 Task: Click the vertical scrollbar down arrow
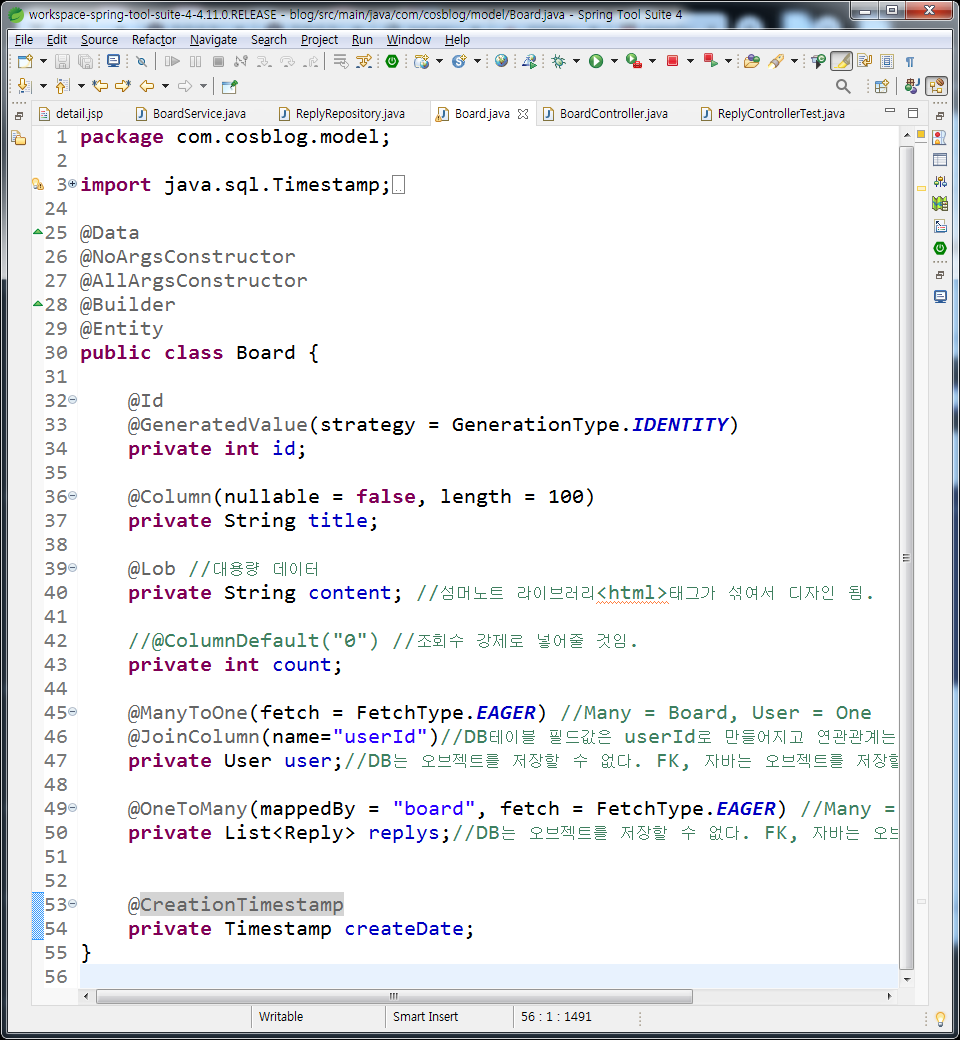click(907, 980)
